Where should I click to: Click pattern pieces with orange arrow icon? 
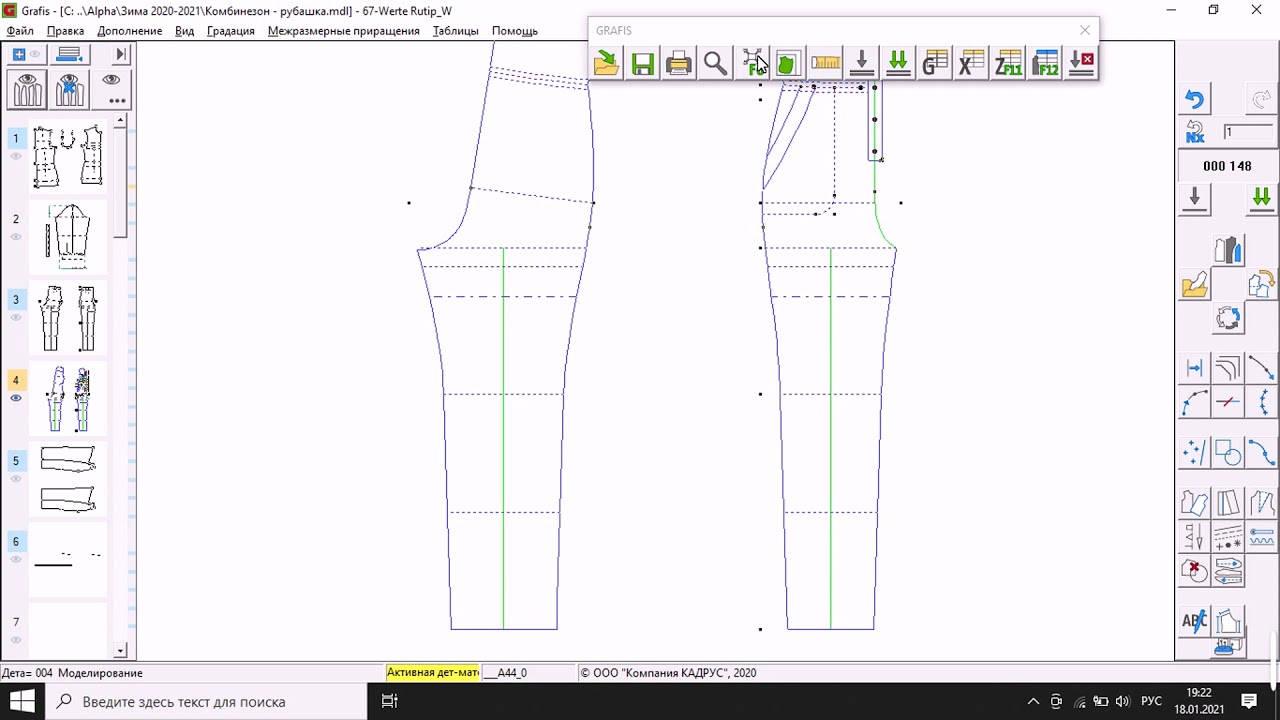(x=1261, y=285)
